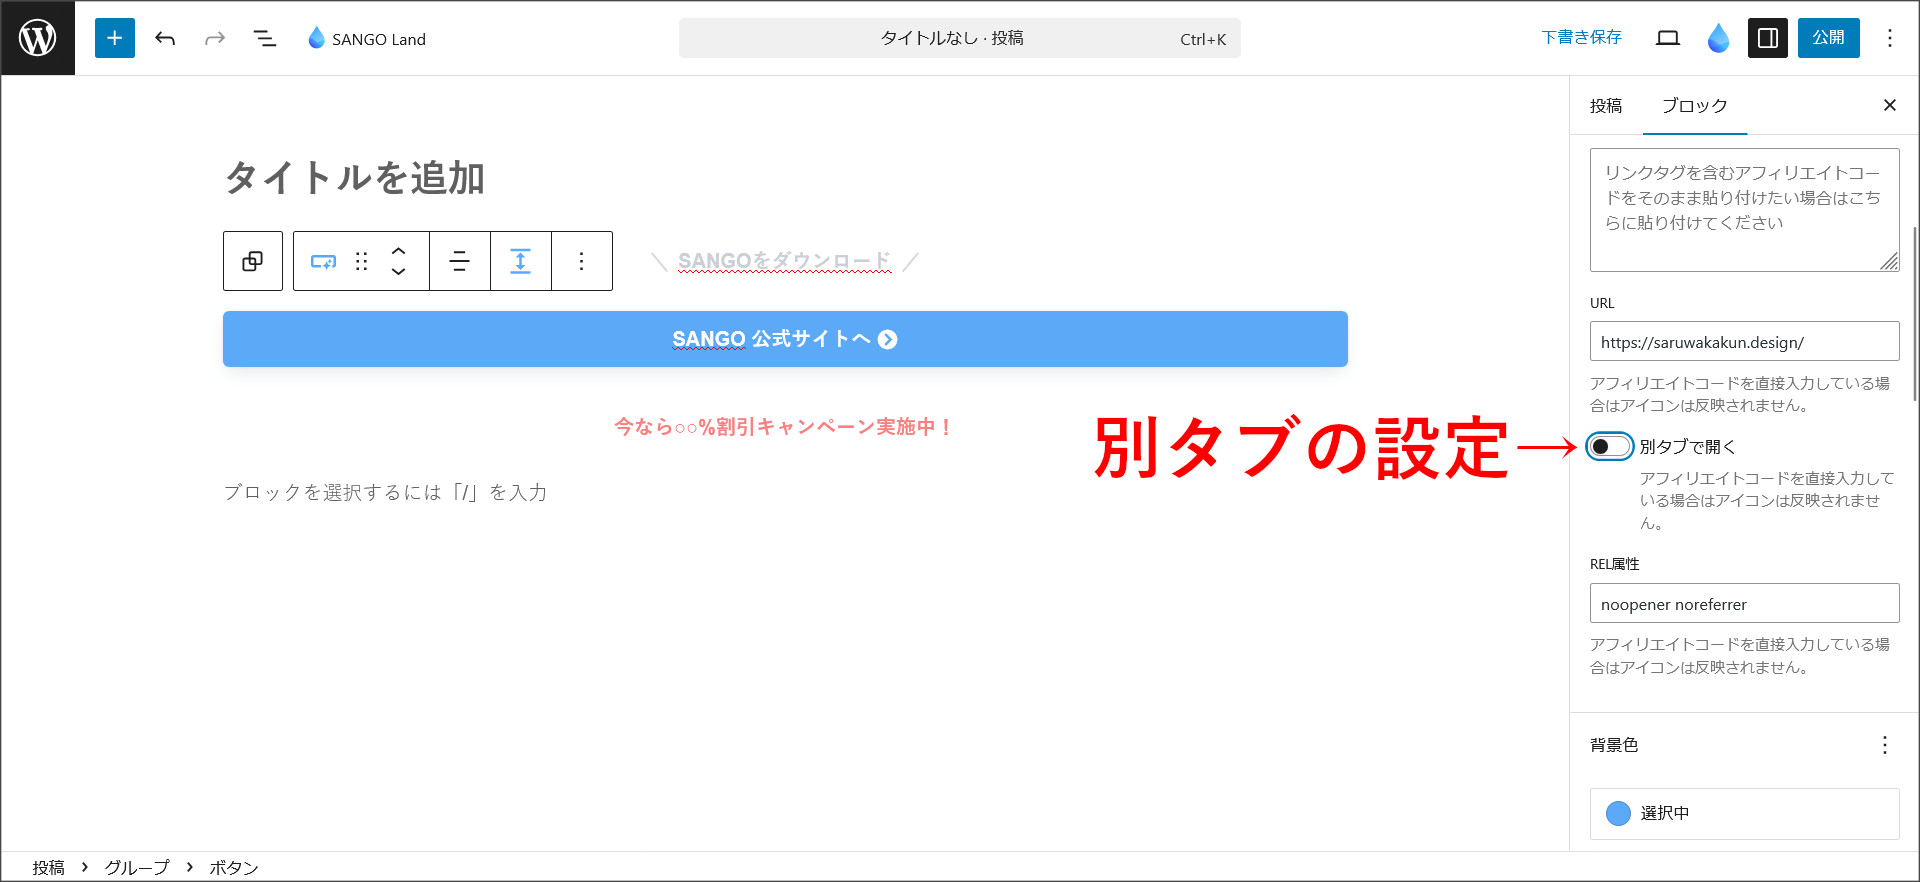
Task: Open the block inserter plus button
Action: (x=115, y=38)
